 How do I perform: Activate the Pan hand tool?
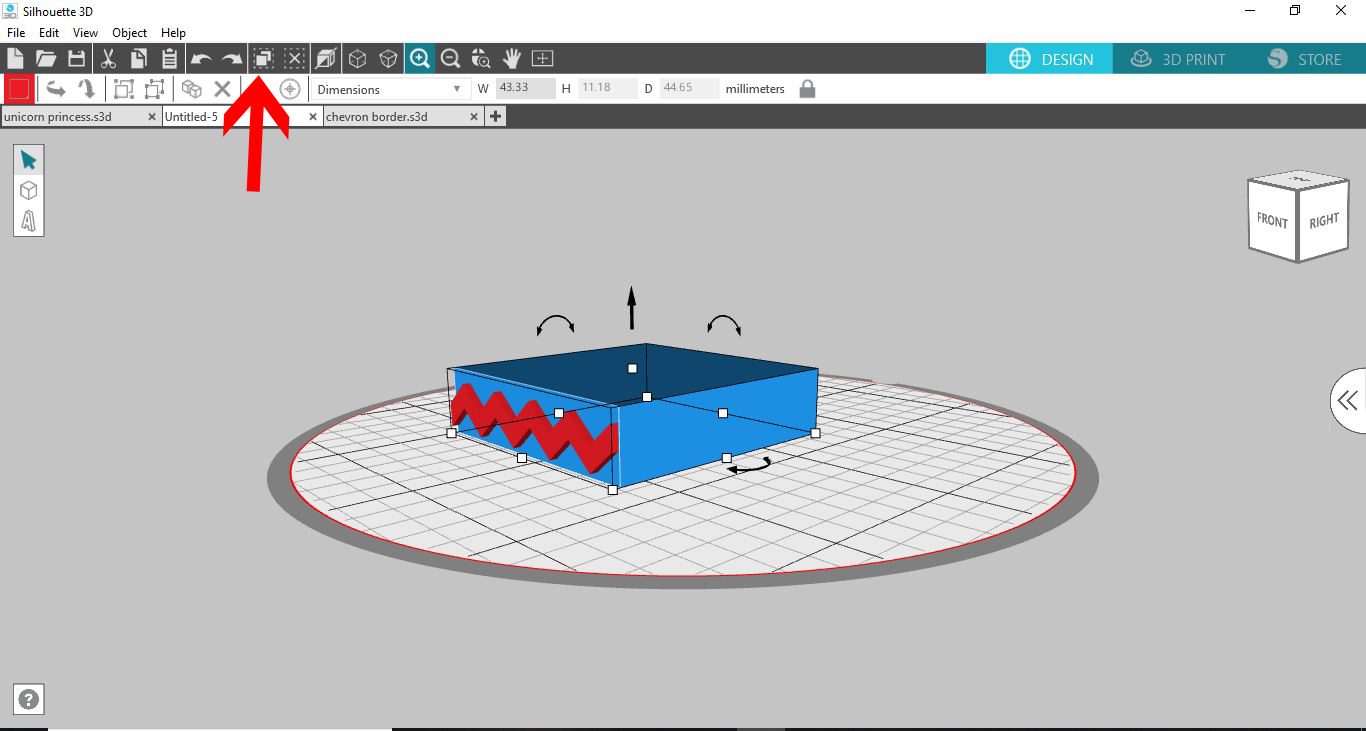click(512, 59)
